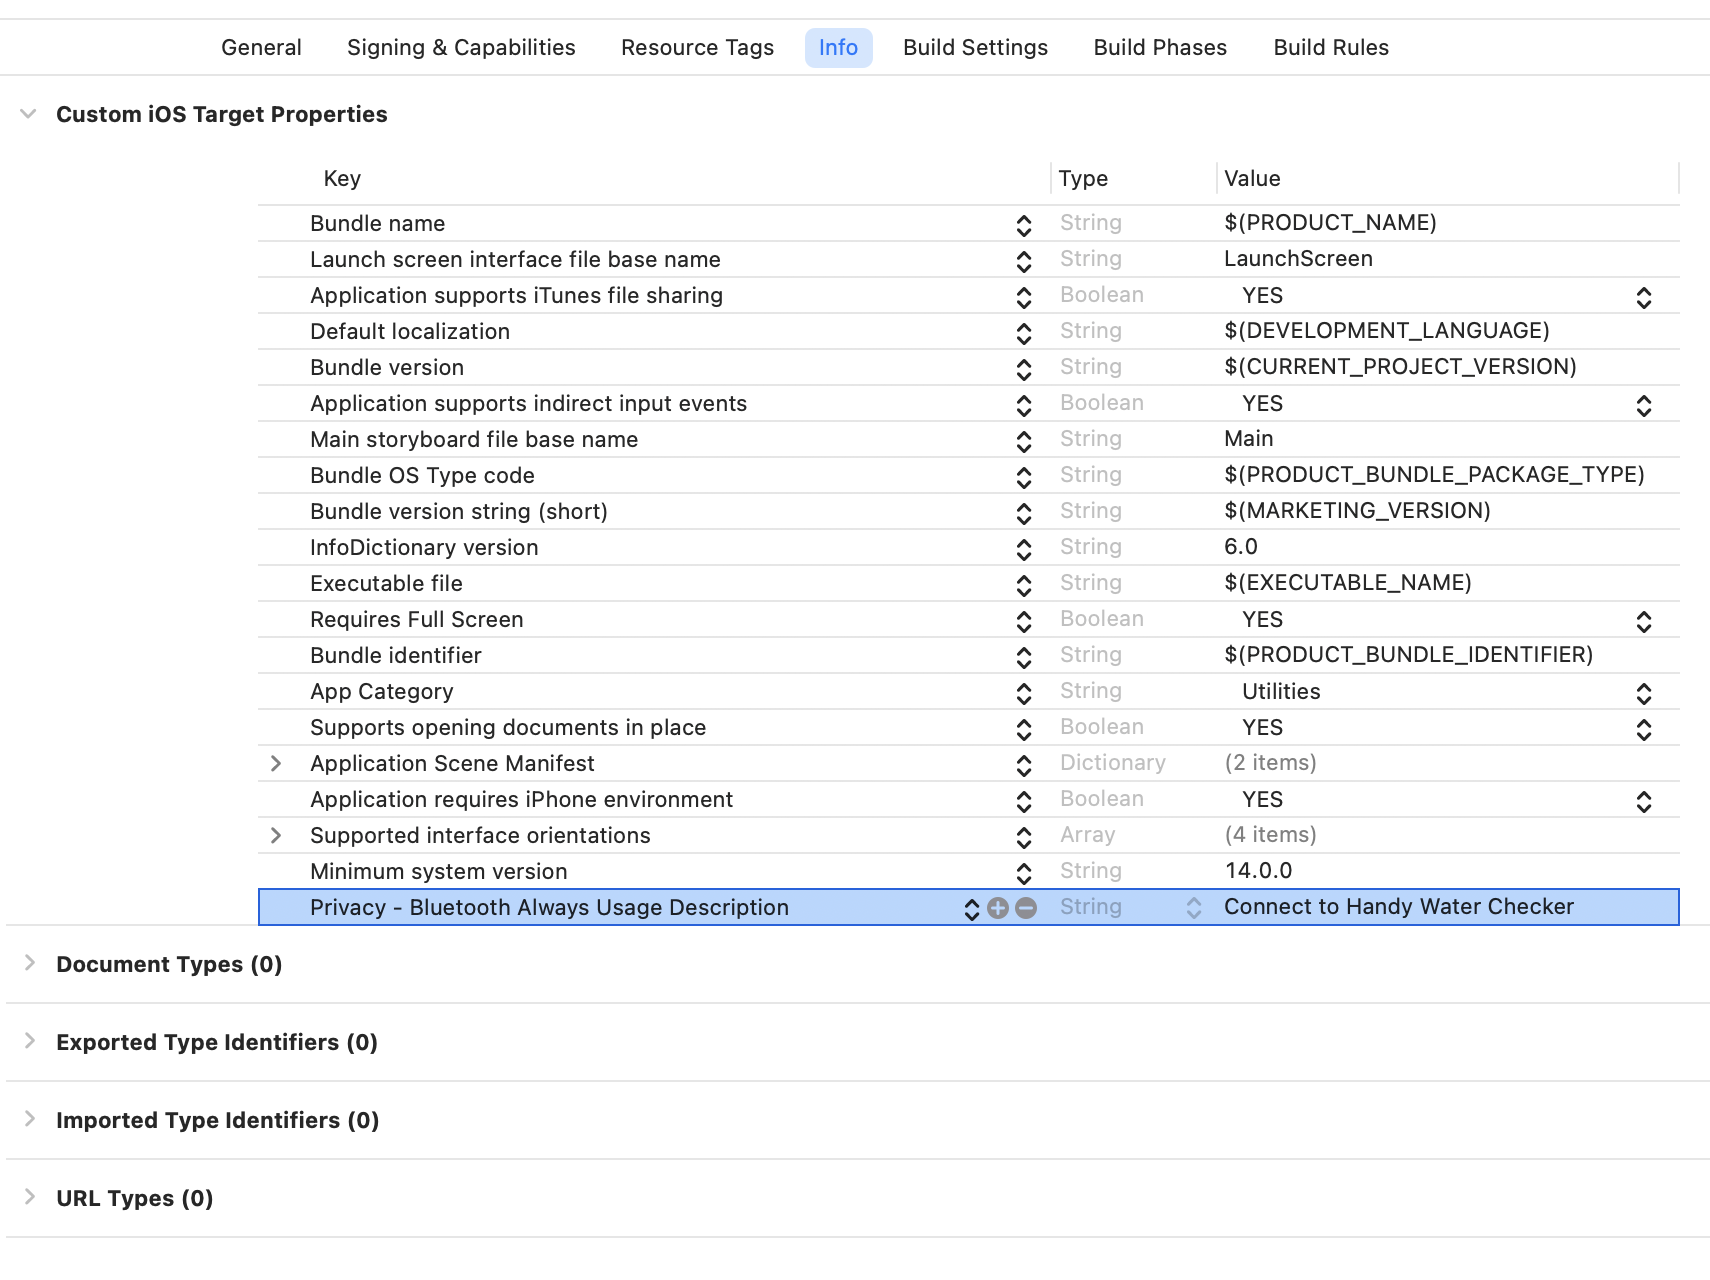1710x1280 pixels.
Task: Click the Value column header
Action: click(x=1252, y=179)
